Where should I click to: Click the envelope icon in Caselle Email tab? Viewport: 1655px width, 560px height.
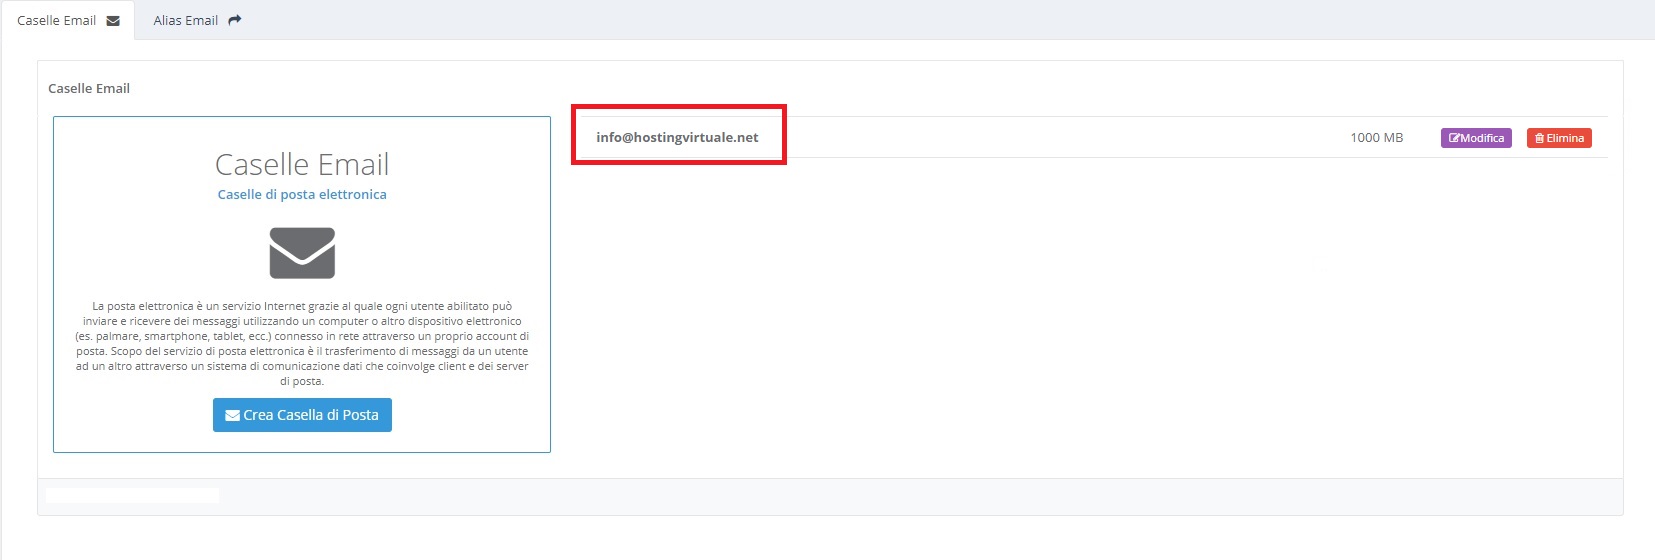coord(113,21)
